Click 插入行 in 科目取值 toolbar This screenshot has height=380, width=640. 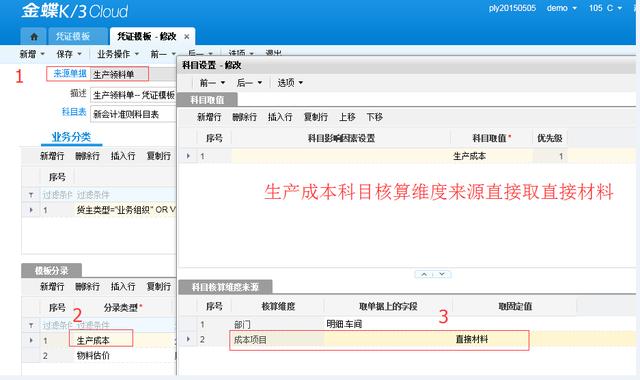[280, 117]
